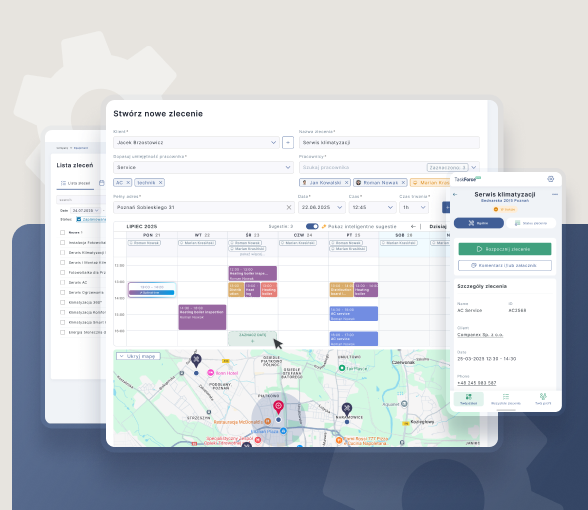Screen dimensions: 588x510
Task: Check the Serwis Klimatyzacji row checkbox
Action: [x=63, y=253]
